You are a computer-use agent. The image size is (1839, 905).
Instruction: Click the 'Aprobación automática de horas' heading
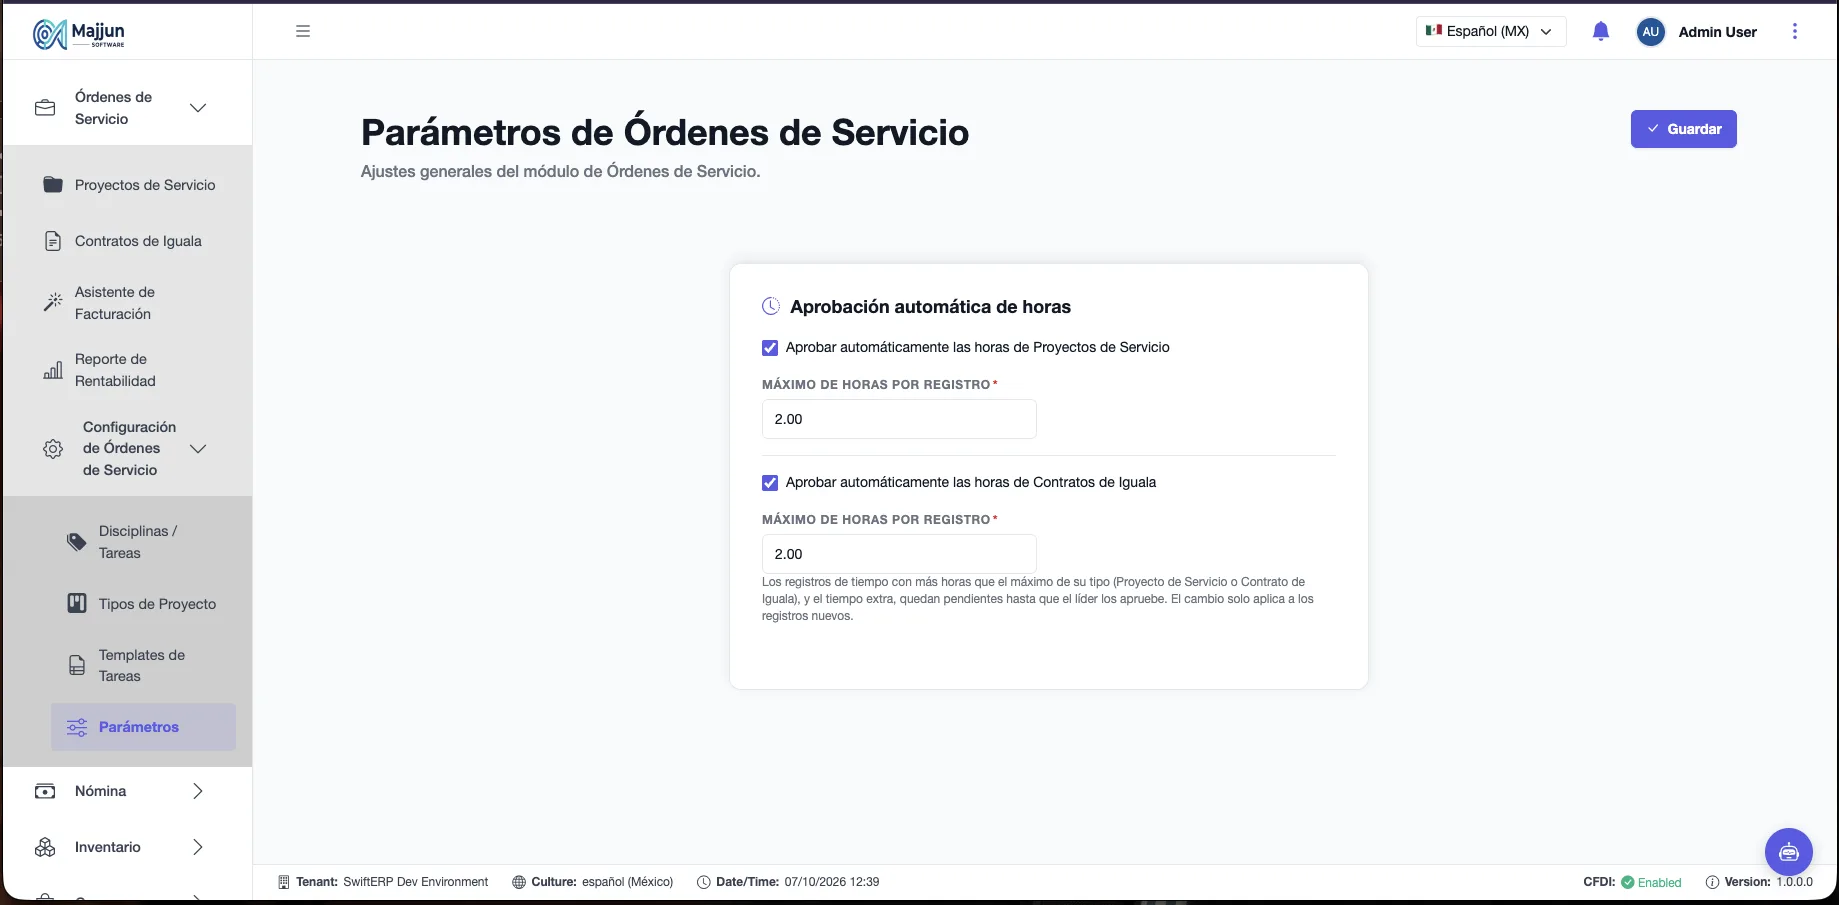coord(930,307)
